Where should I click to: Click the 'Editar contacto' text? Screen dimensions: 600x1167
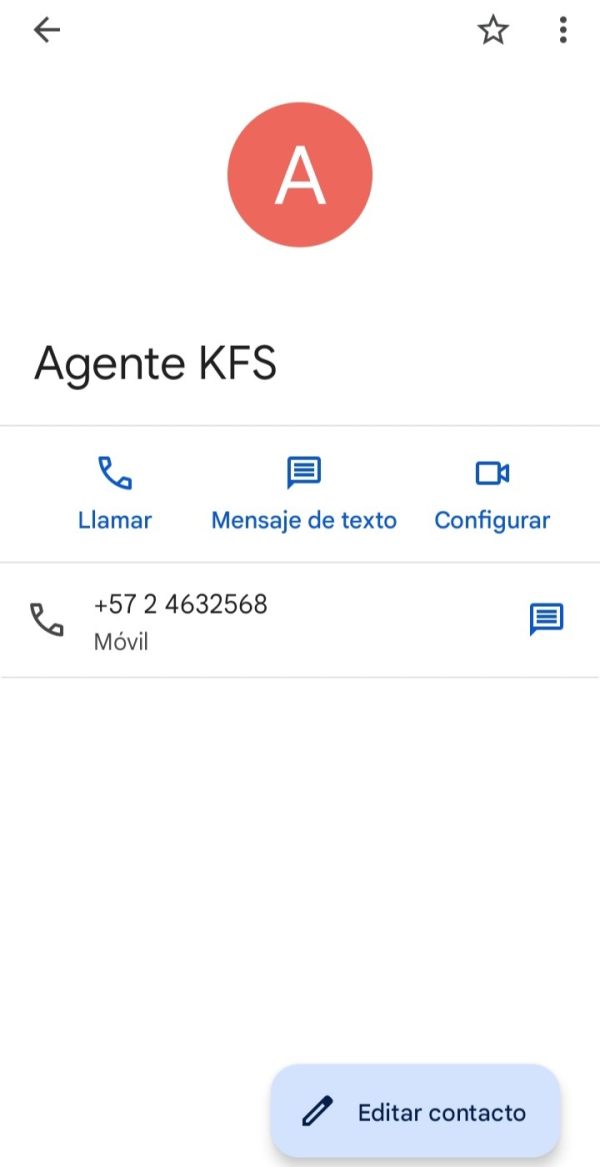(x=442, y=1113)
